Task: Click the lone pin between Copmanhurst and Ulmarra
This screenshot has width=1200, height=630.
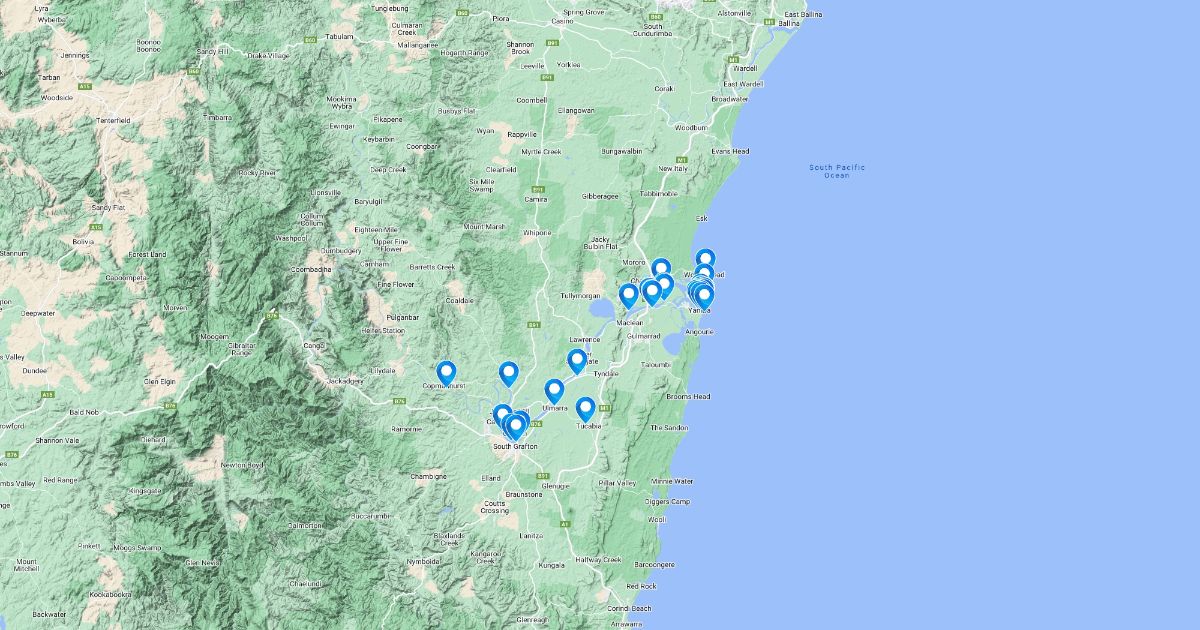Action: 508,374
